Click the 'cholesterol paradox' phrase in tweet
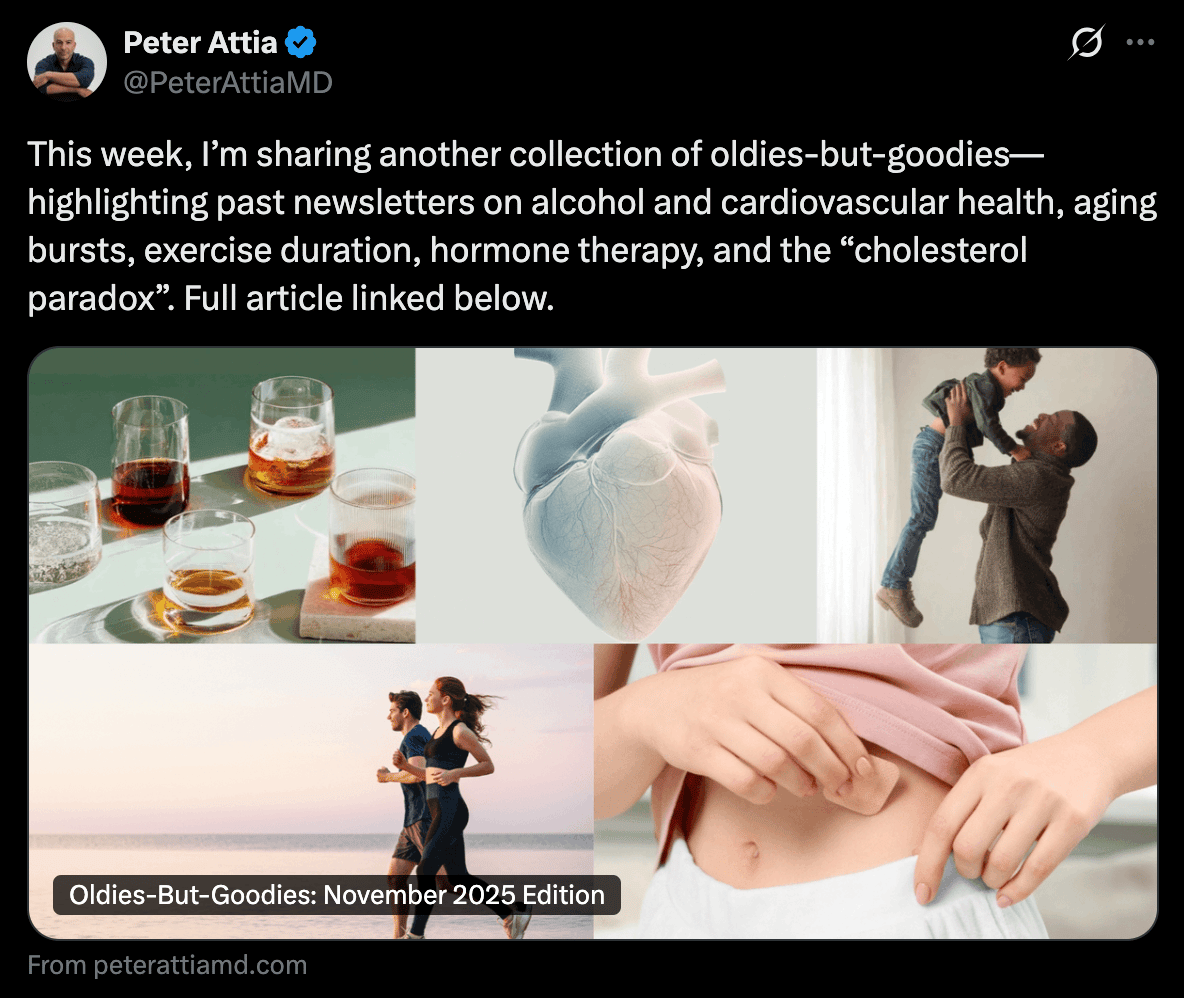This screenshot has width=1184, height=998. point(527,275)
